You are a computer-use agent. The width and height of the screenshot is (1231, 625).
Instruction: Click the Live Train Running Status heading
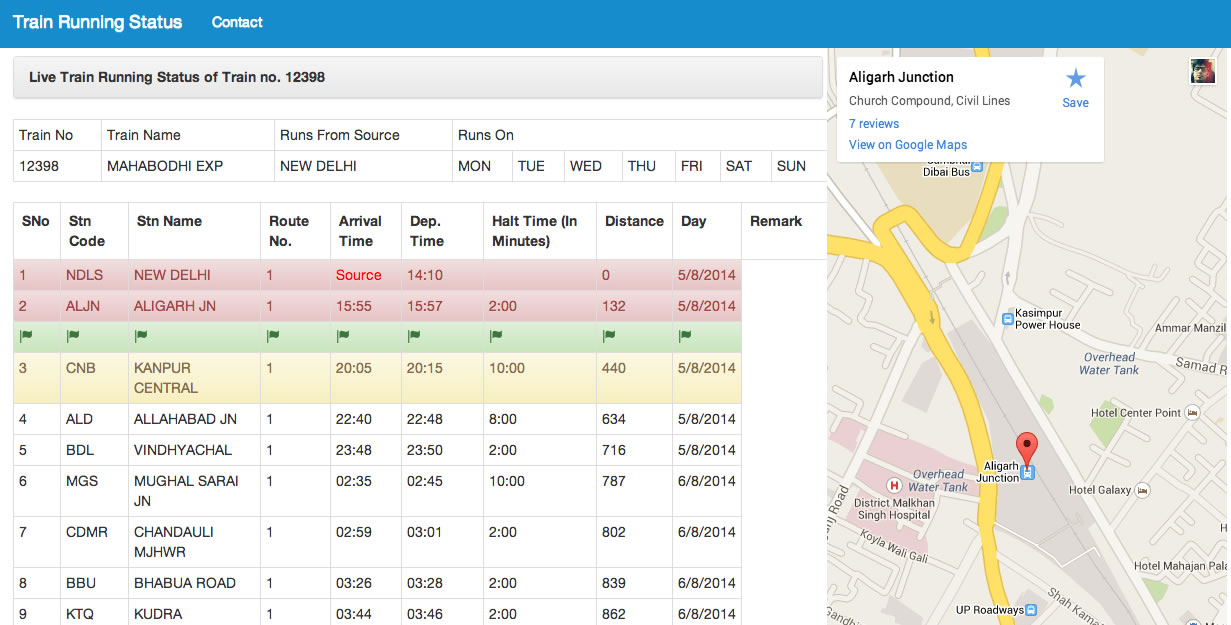click(x=177, y=77)
